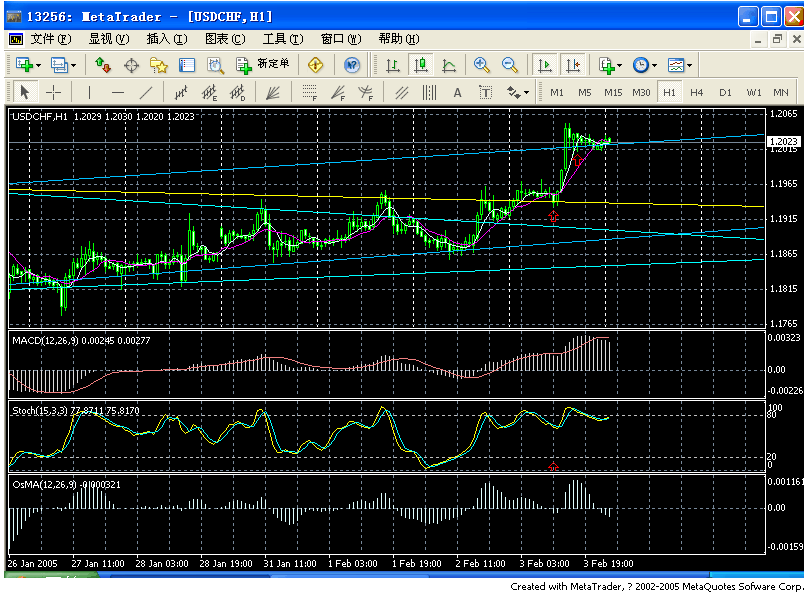Click the Zoom In magnifier icon
The image size is (811, 594).
(482, 65)
